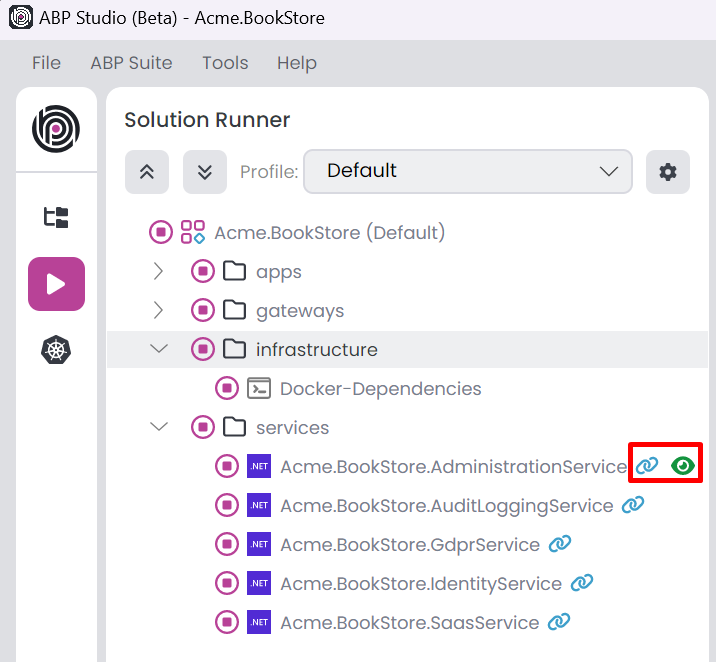The width and height of the screenshot is (716, 662).
Task: Open the Solution Explorer sidebar icon
Action: click(x=56, y=217)
